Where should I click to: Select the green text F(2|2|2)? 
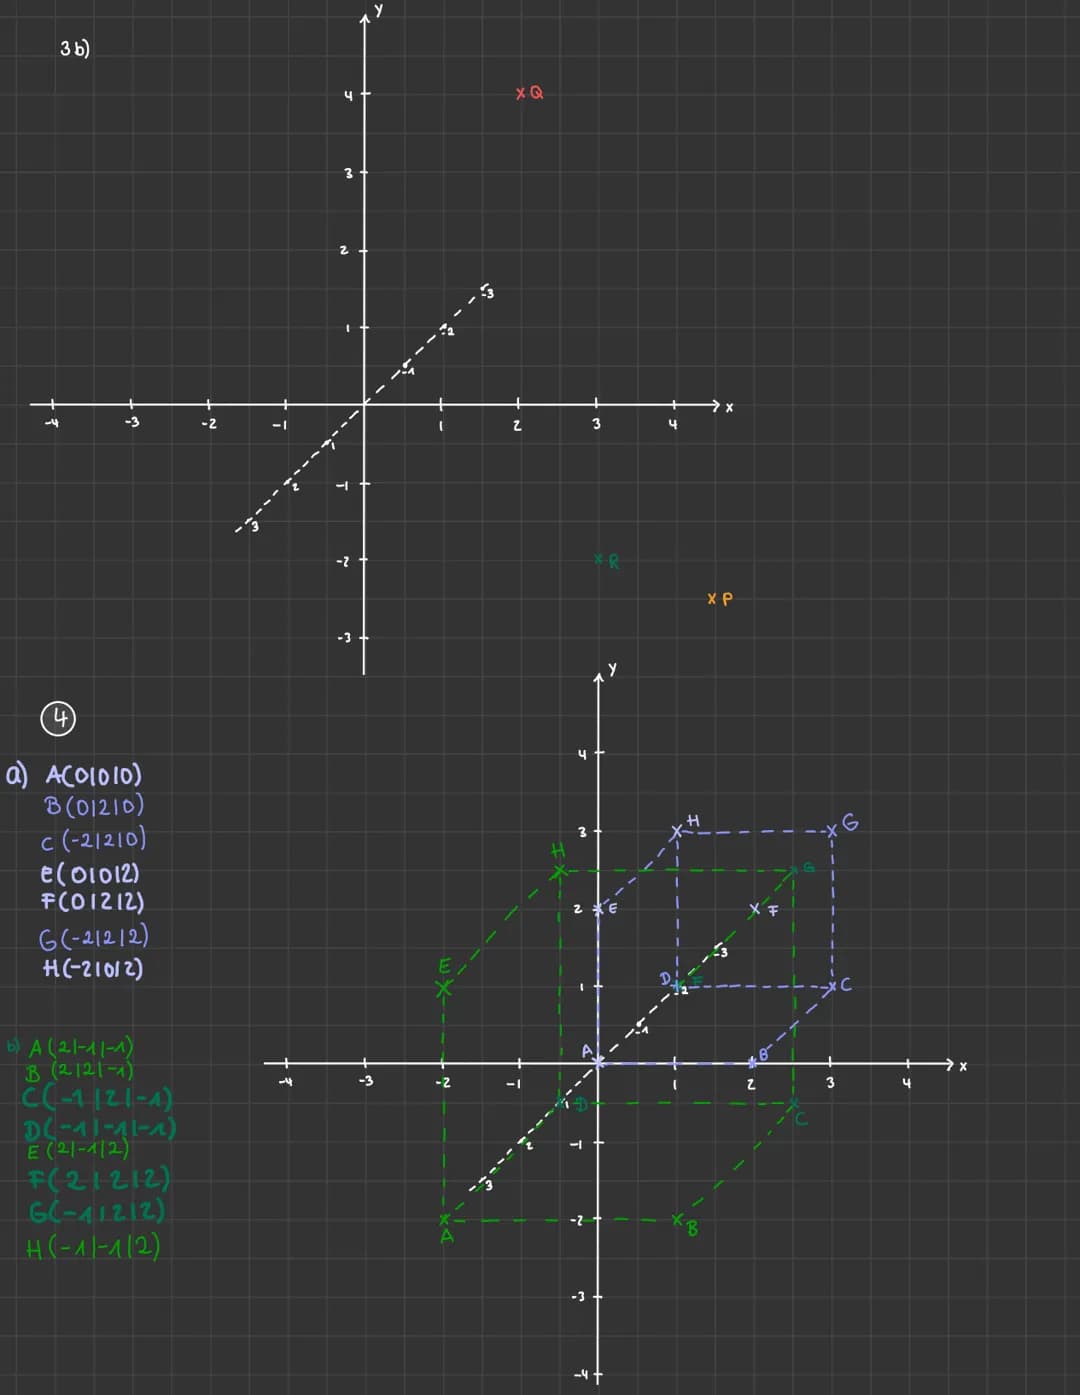point(99,1180)
